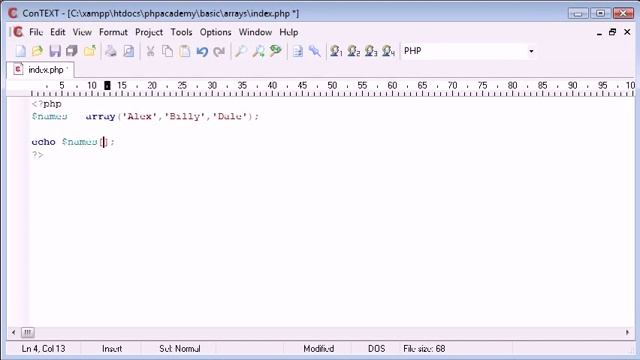
Task: Run user command 2
Action: (353, 51)
